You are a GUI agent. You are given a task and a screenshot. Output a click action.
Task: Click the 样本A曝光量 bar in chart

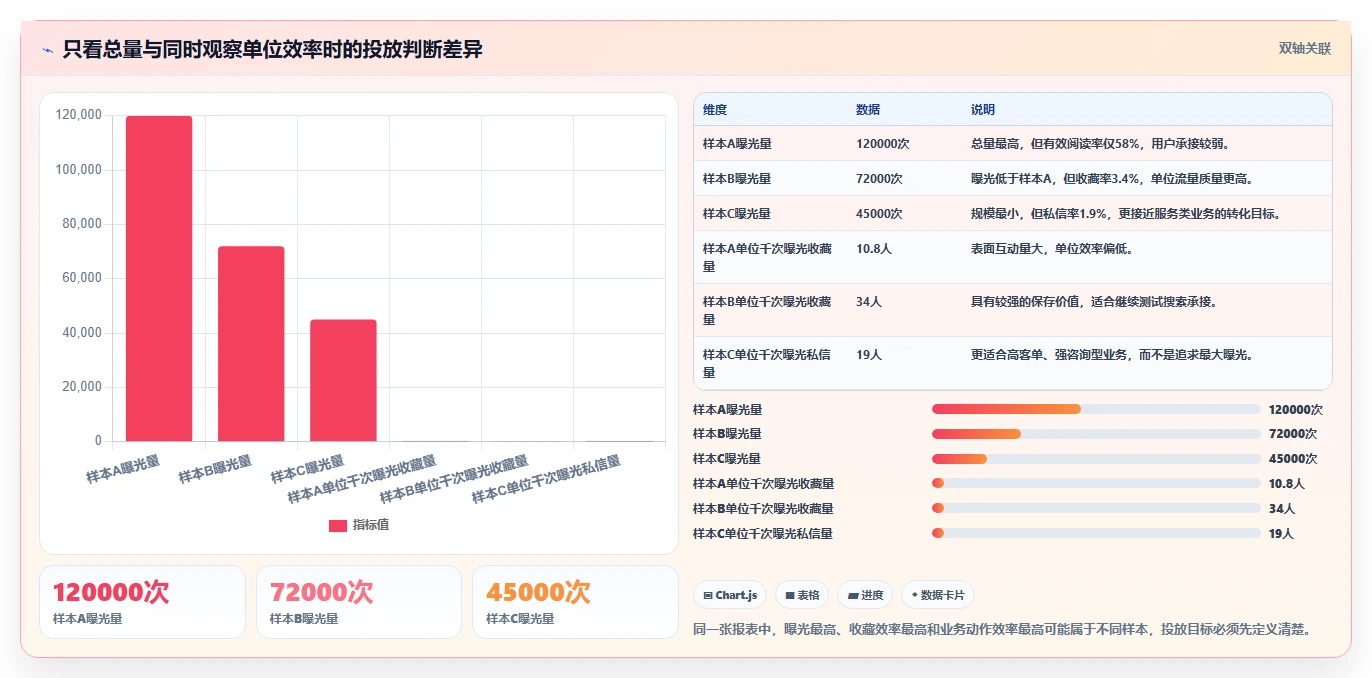(x=159, y=278)
